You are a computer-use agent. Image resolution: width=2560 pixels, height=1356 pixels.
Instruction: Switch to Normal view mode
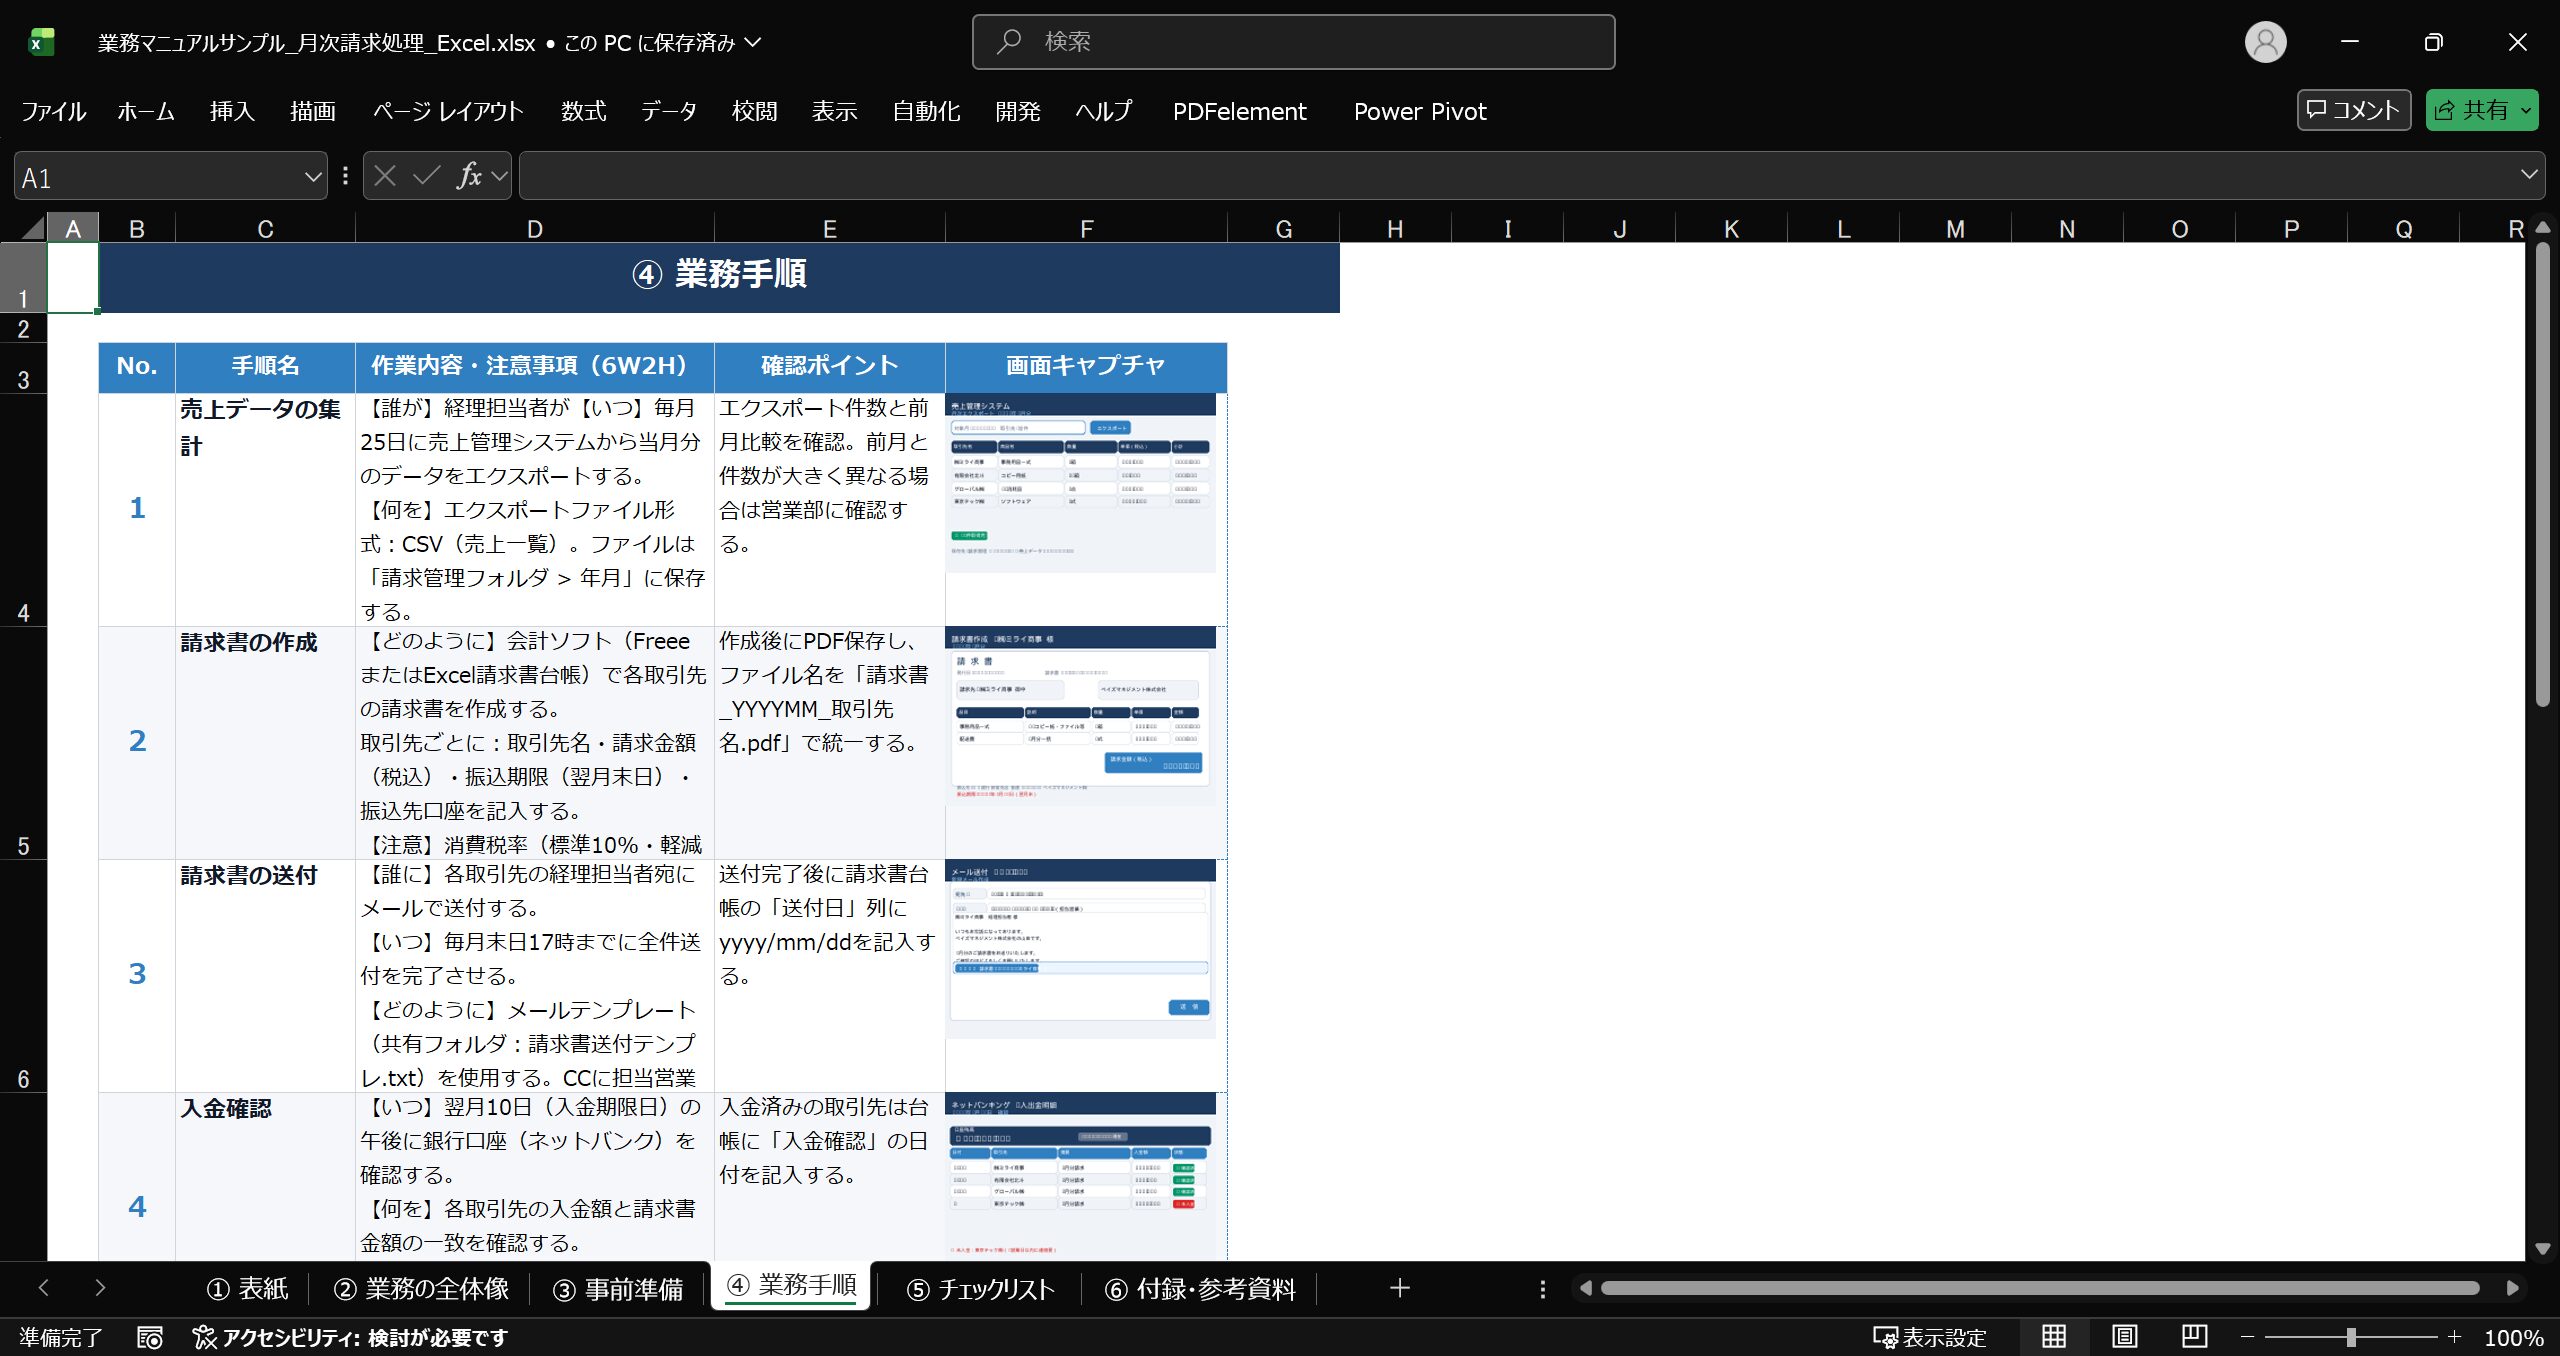tap(2053, 1337)
